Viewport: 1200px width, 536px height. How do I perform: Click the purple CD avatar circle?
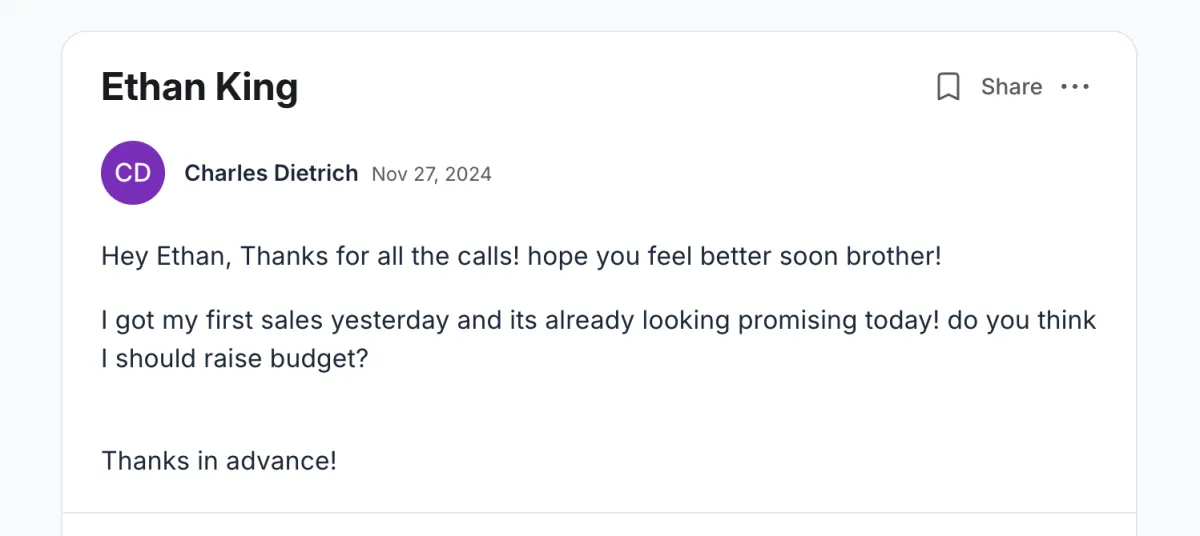pos(133,173)
